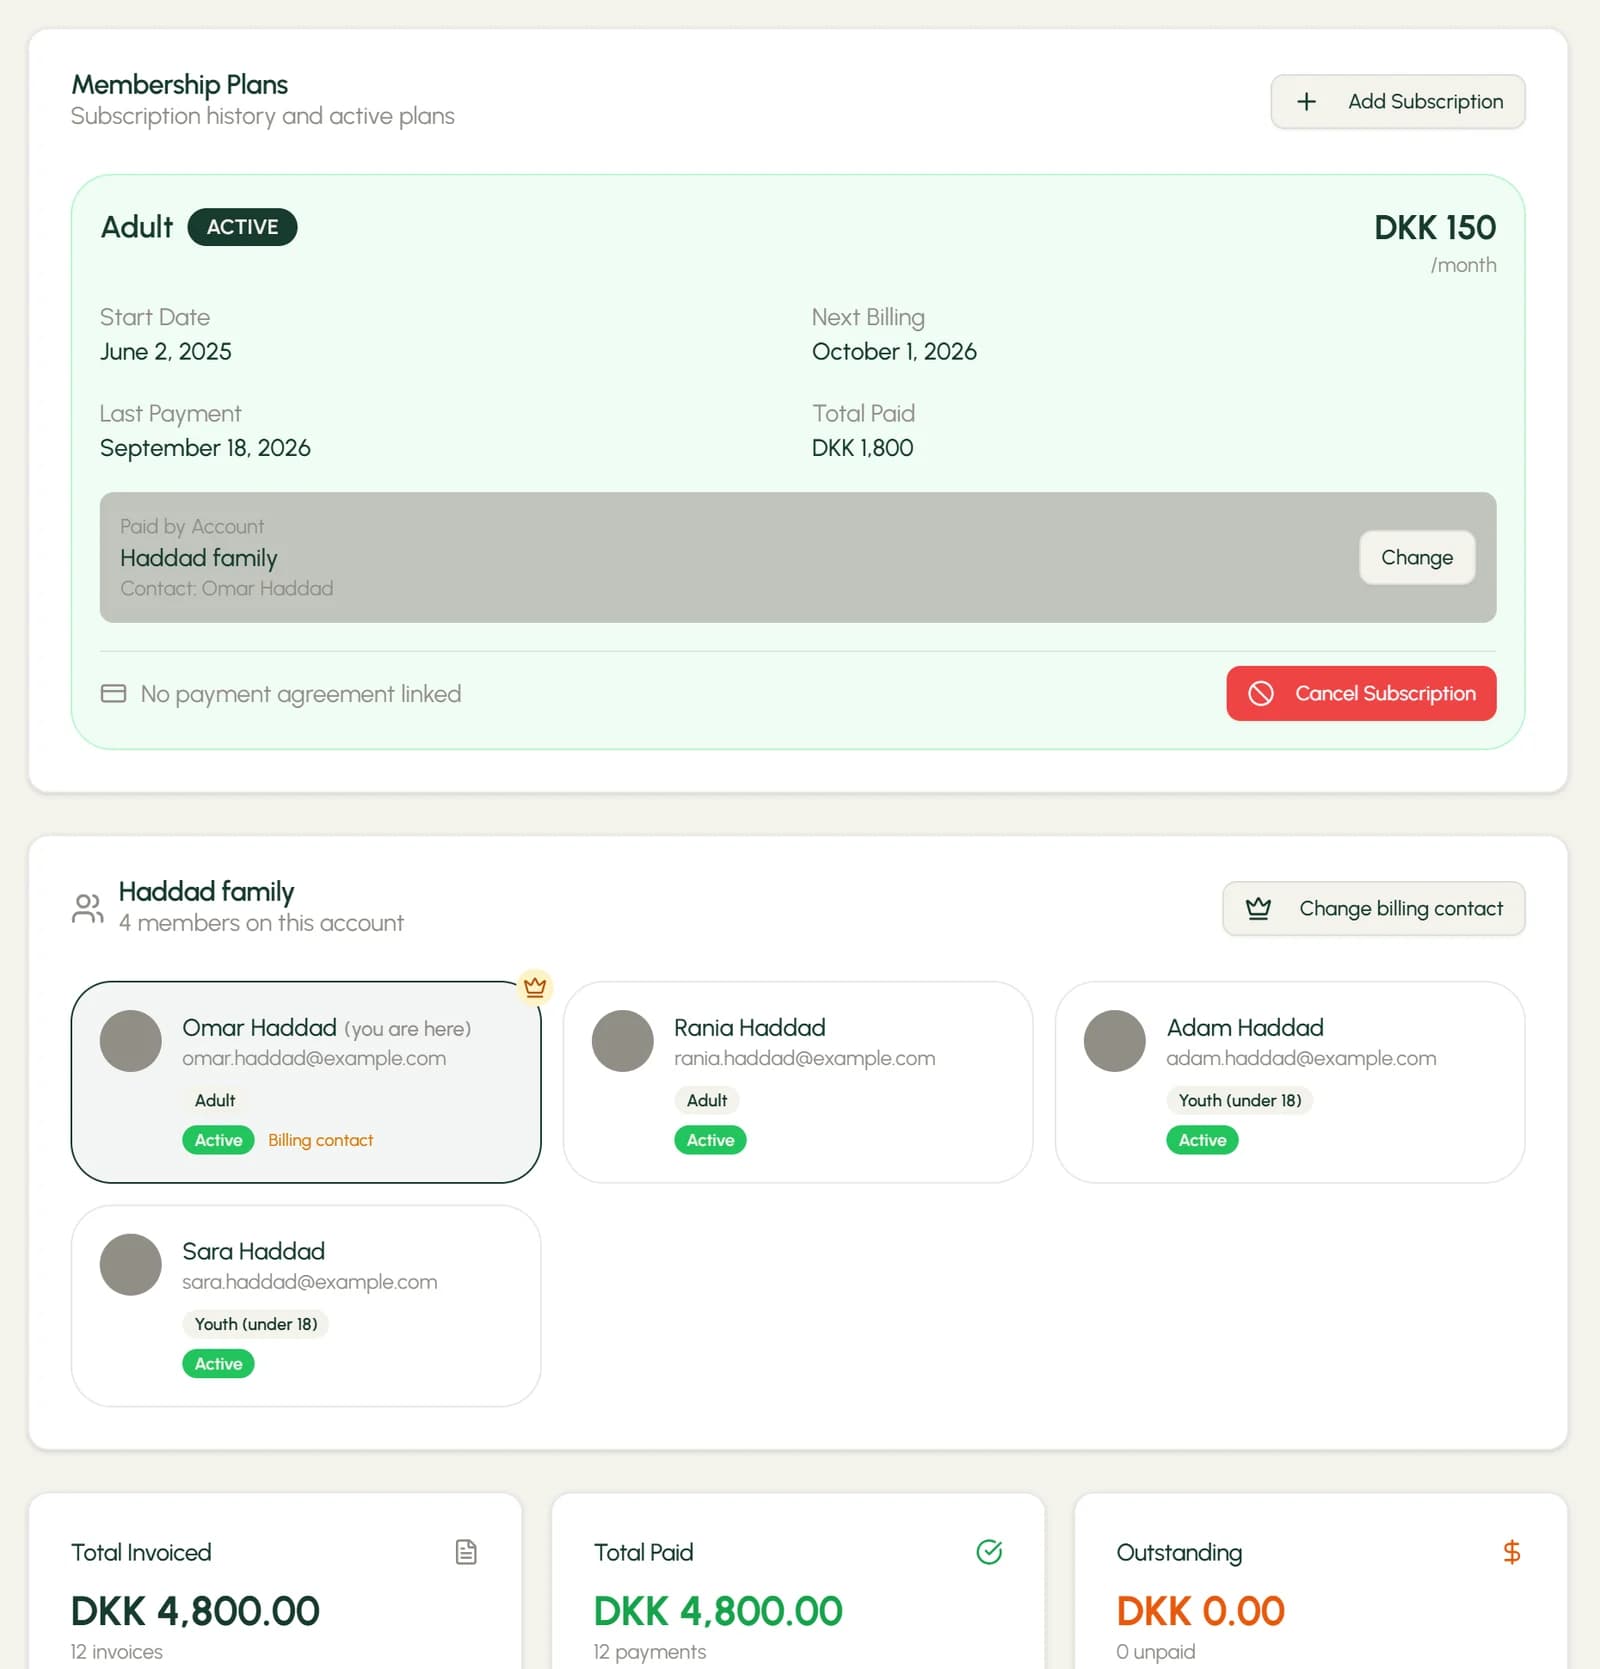Click Sara Haddad's avatar
Image resolution: width=1600 pixels, height=1669 pixels.
coord(131,1265)
